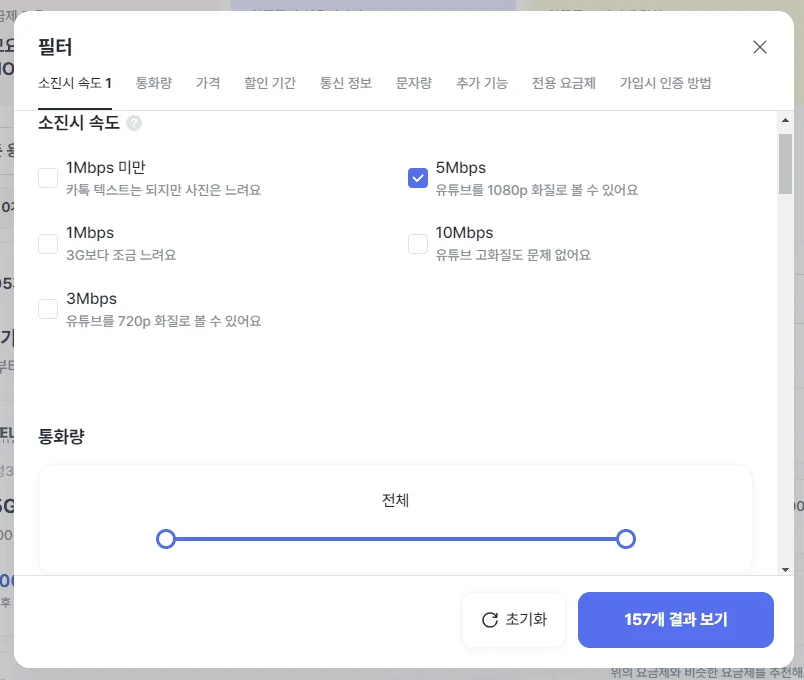804x680 pixels.
Task: Switch to the 추가 기능 tab
Action: pos(481,84)
